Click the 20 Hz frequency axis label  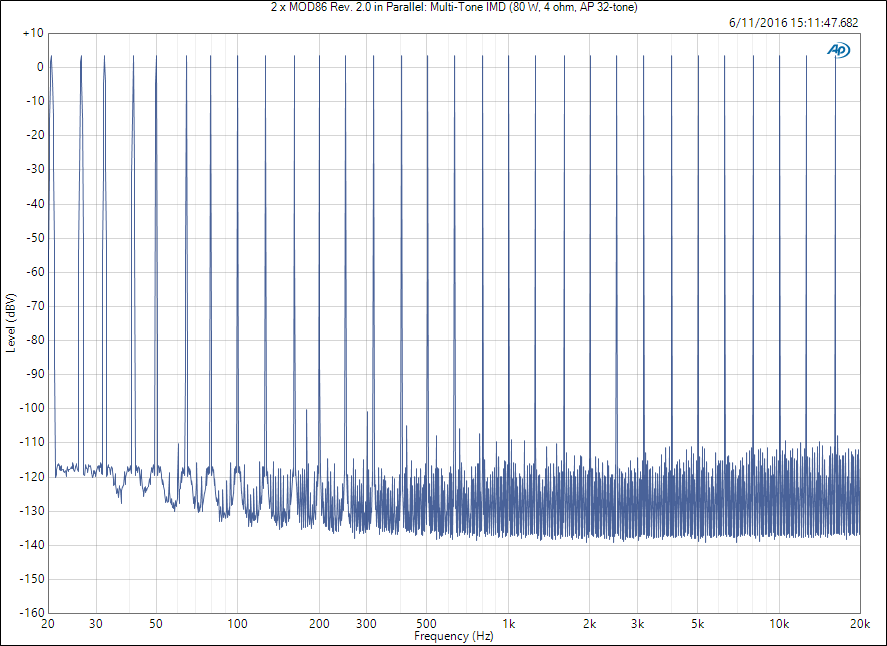pyautogui.click(x=48, y=623)
